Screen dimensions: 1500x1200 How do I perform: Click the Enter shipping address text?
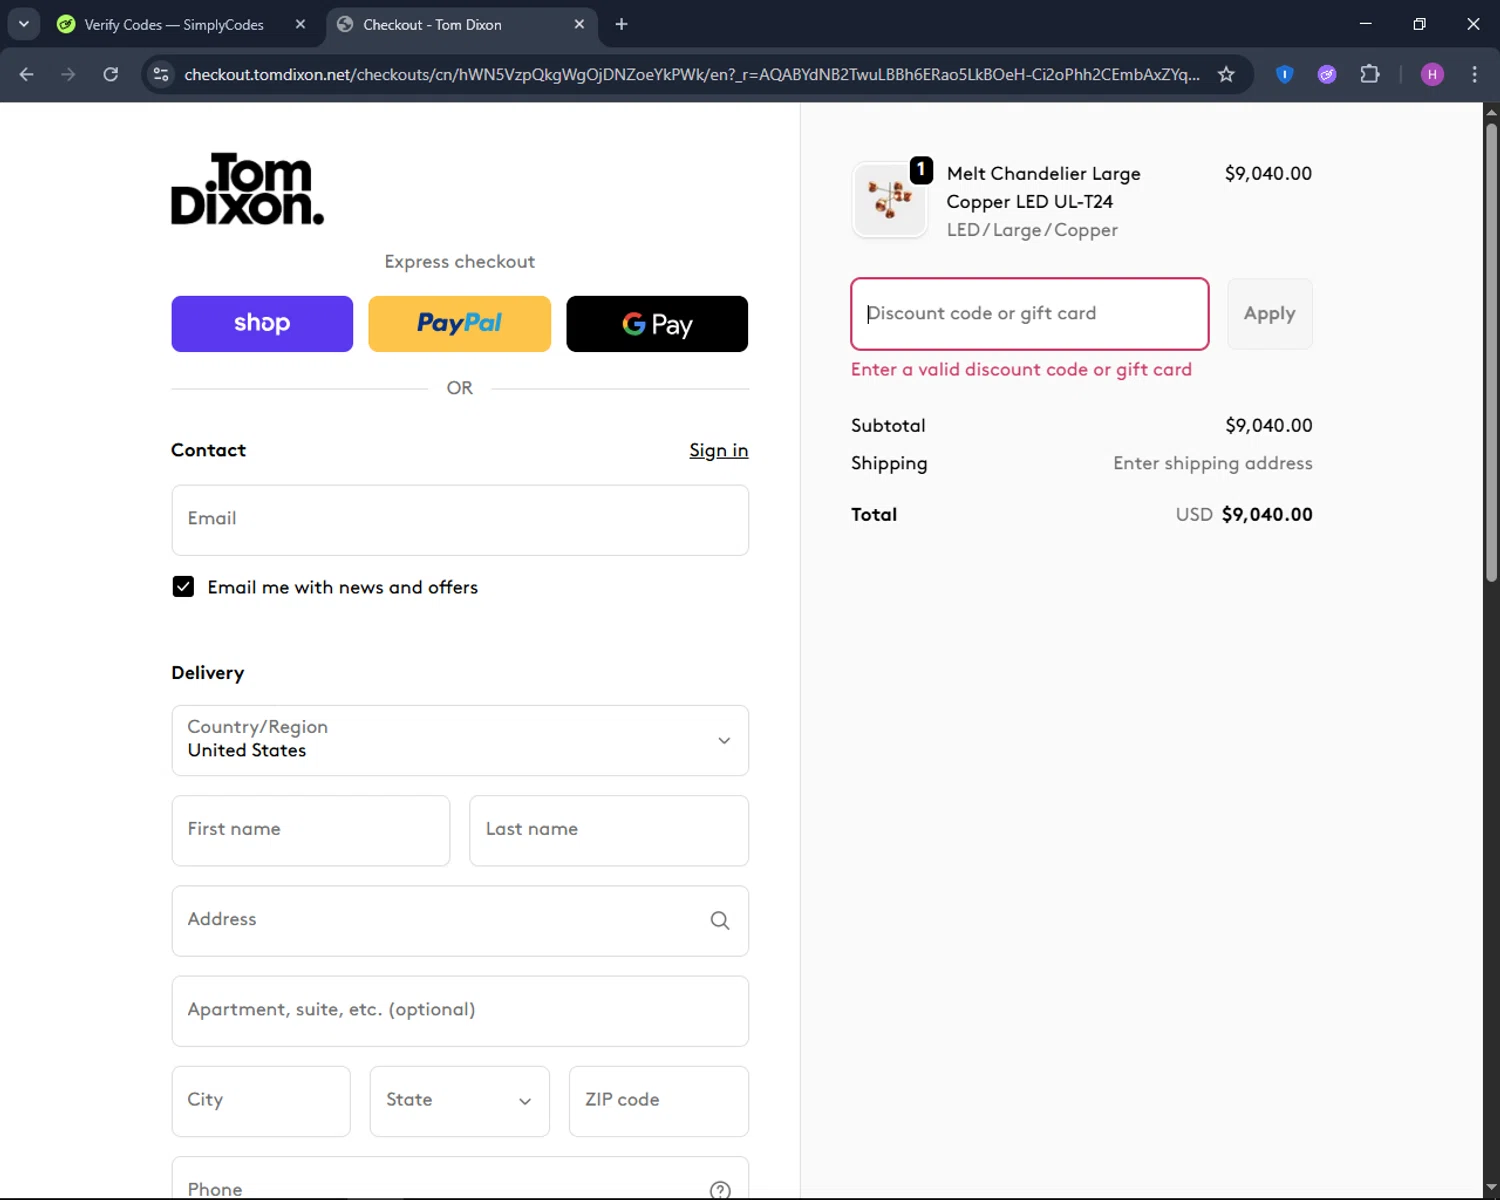1212,463
